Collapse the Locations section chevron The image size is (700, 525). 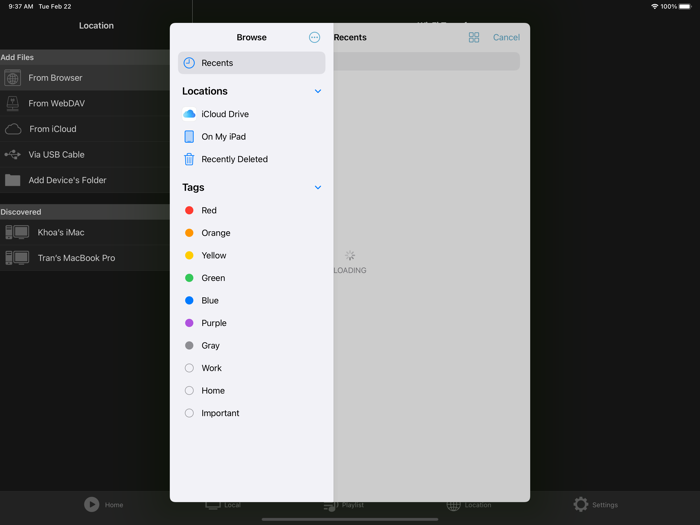pos(318,91)
